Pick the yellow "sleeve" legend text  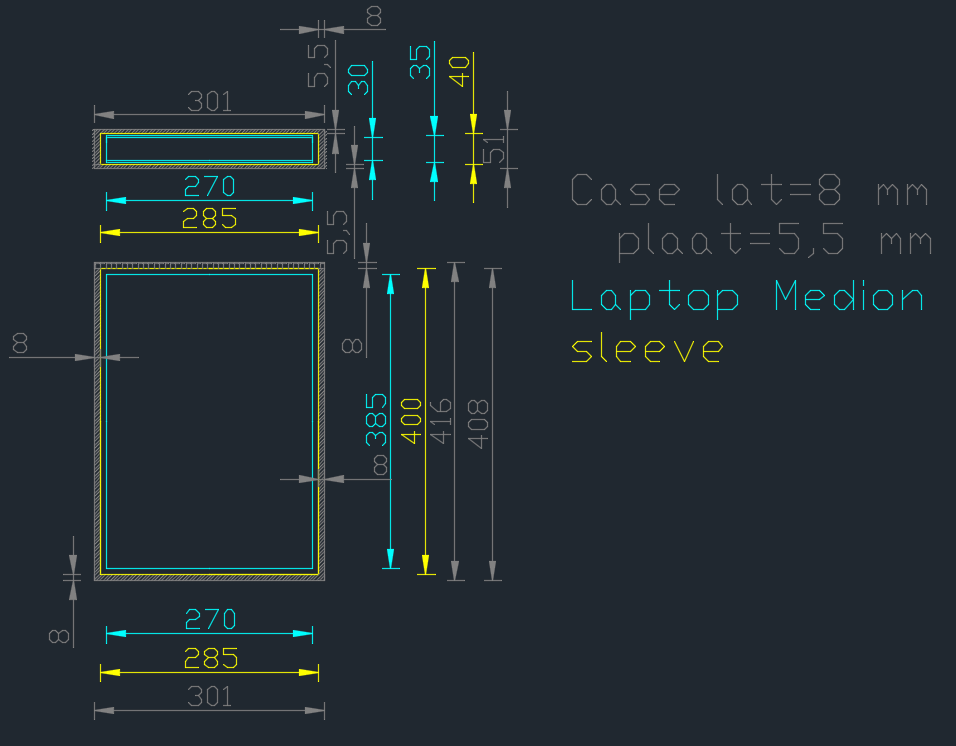(647, 349)
